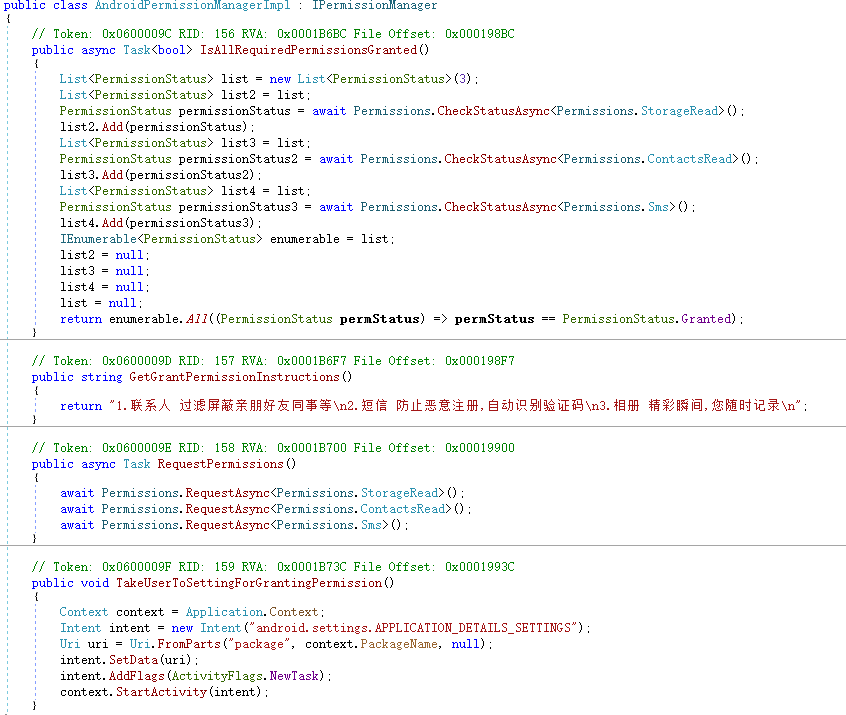Screen dimensions: 846x715
Task: Click the void keyword before TakeUserToSettingForGrantingPermission
Action: (94, 583)
